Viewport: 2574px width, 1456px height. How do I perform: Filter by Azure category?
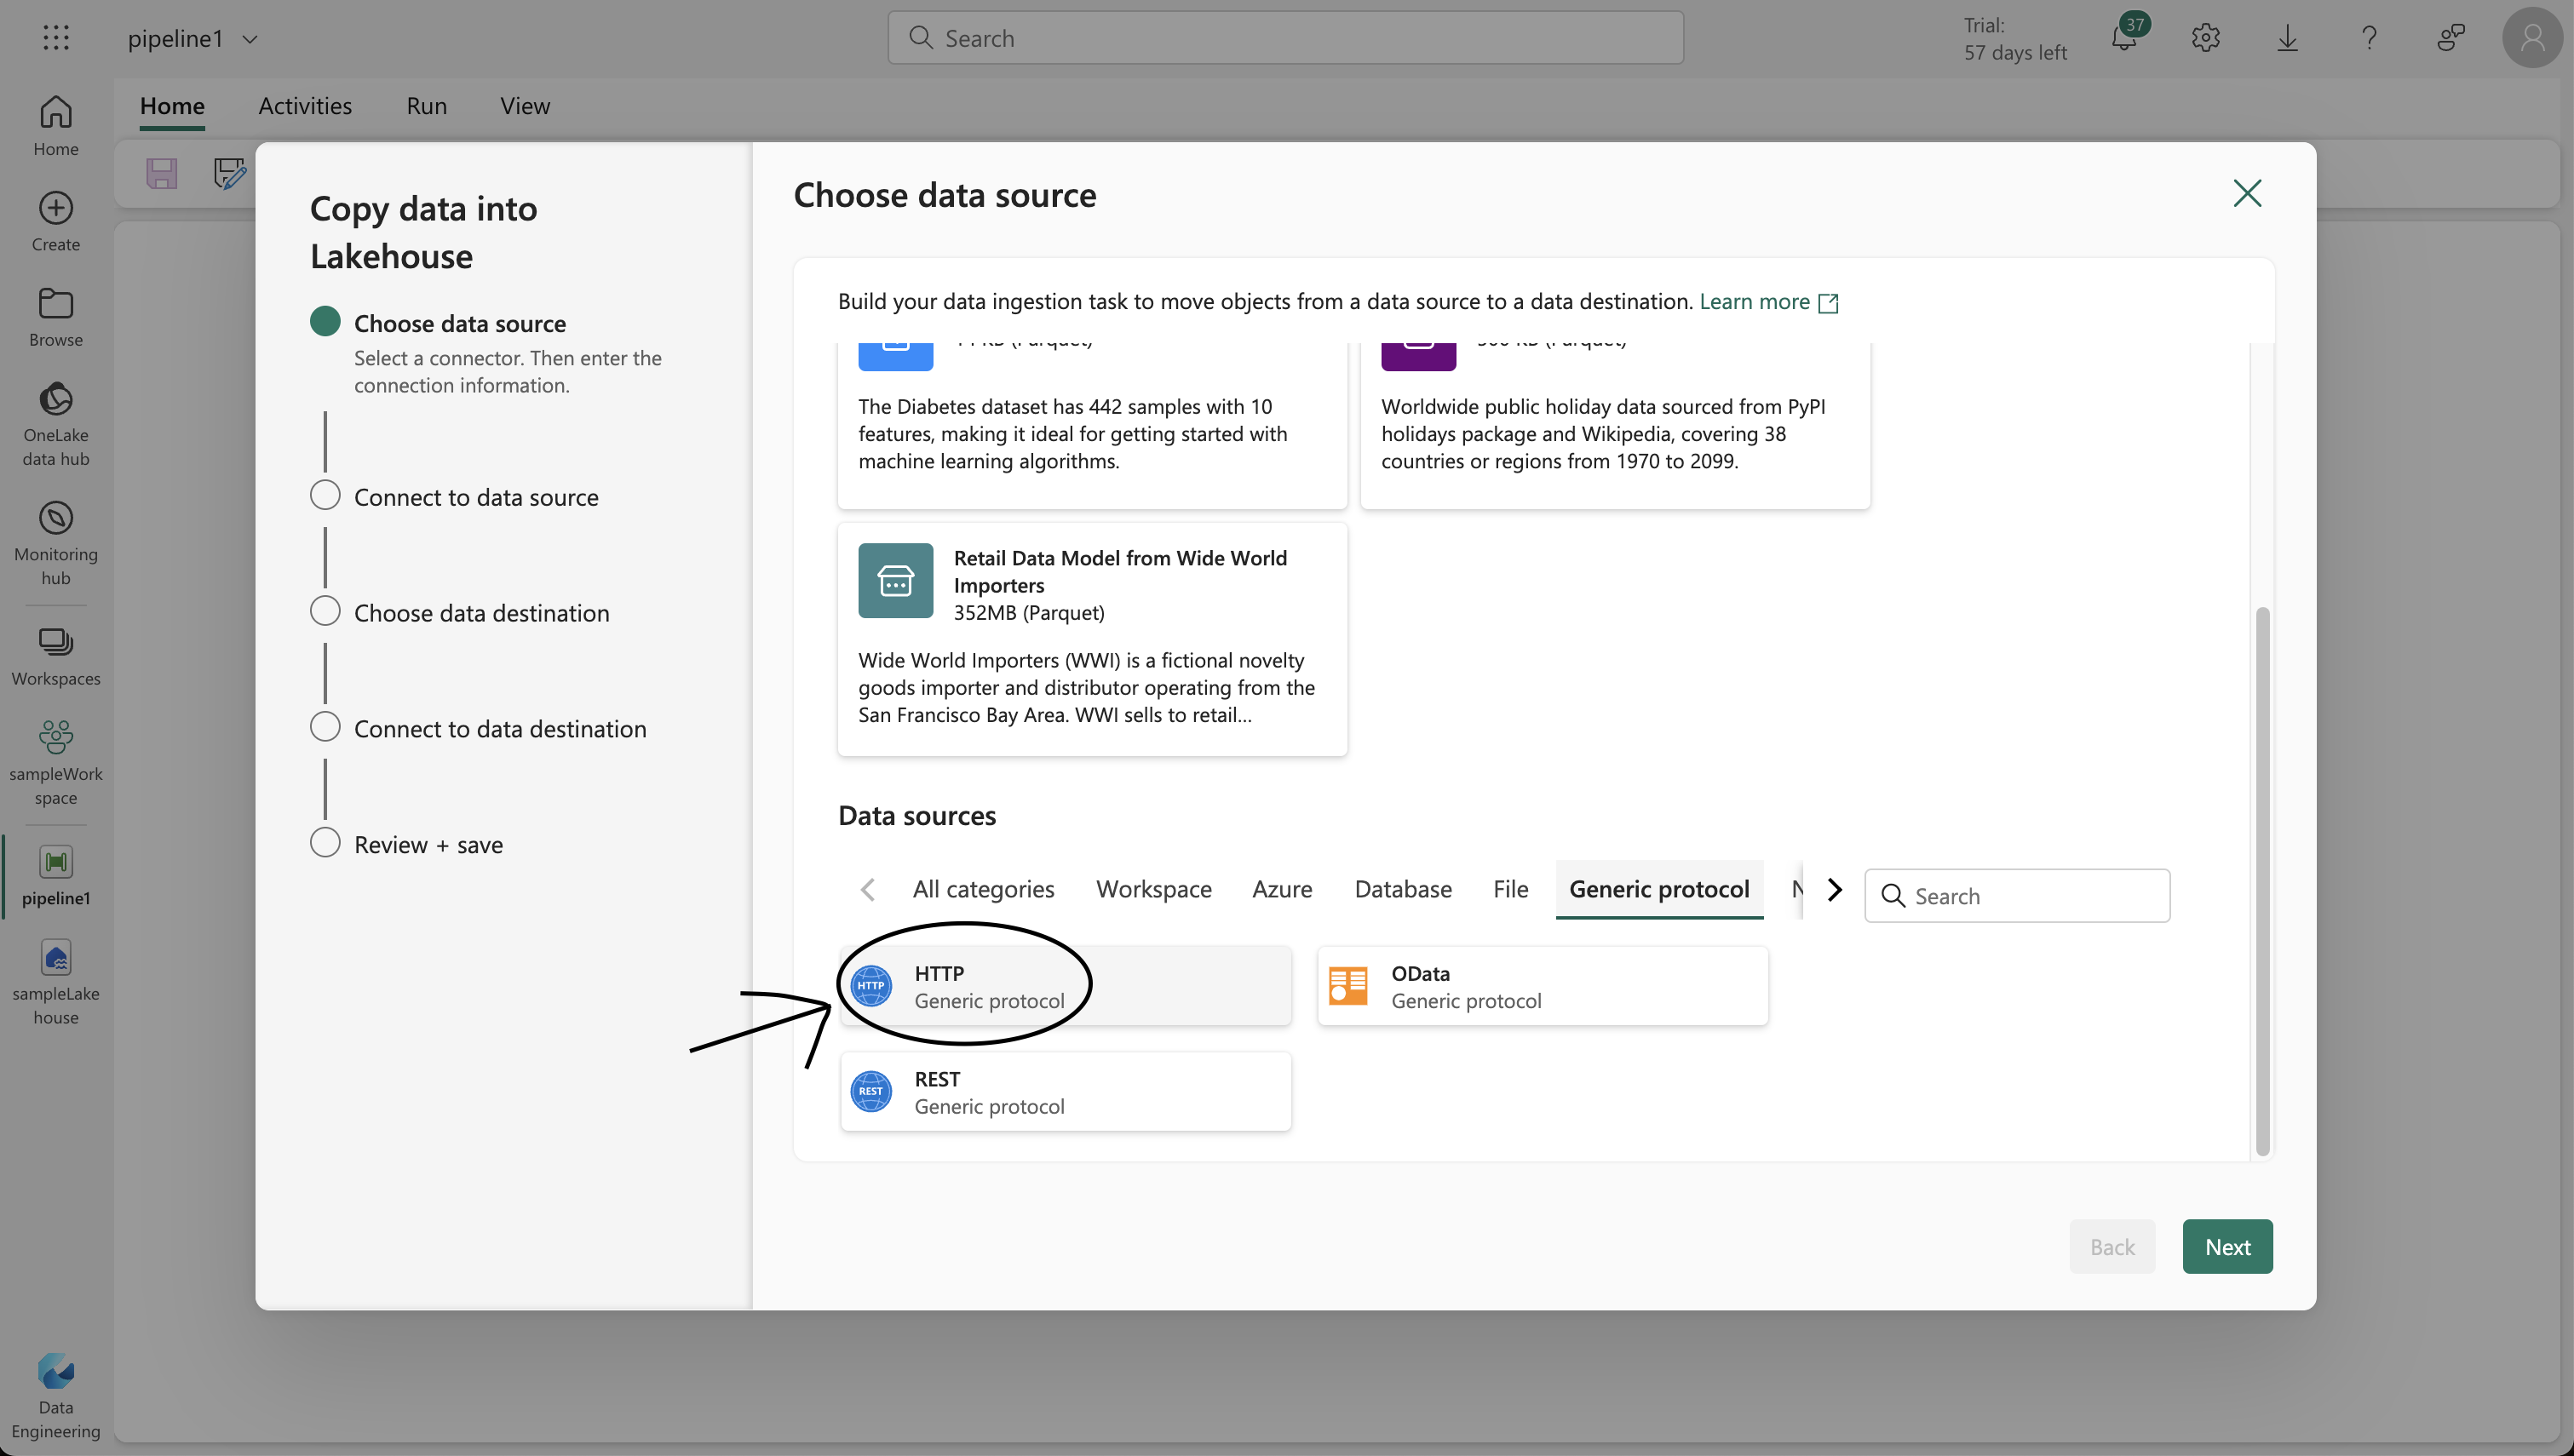pyautogui.click(x=1282, y=889)
